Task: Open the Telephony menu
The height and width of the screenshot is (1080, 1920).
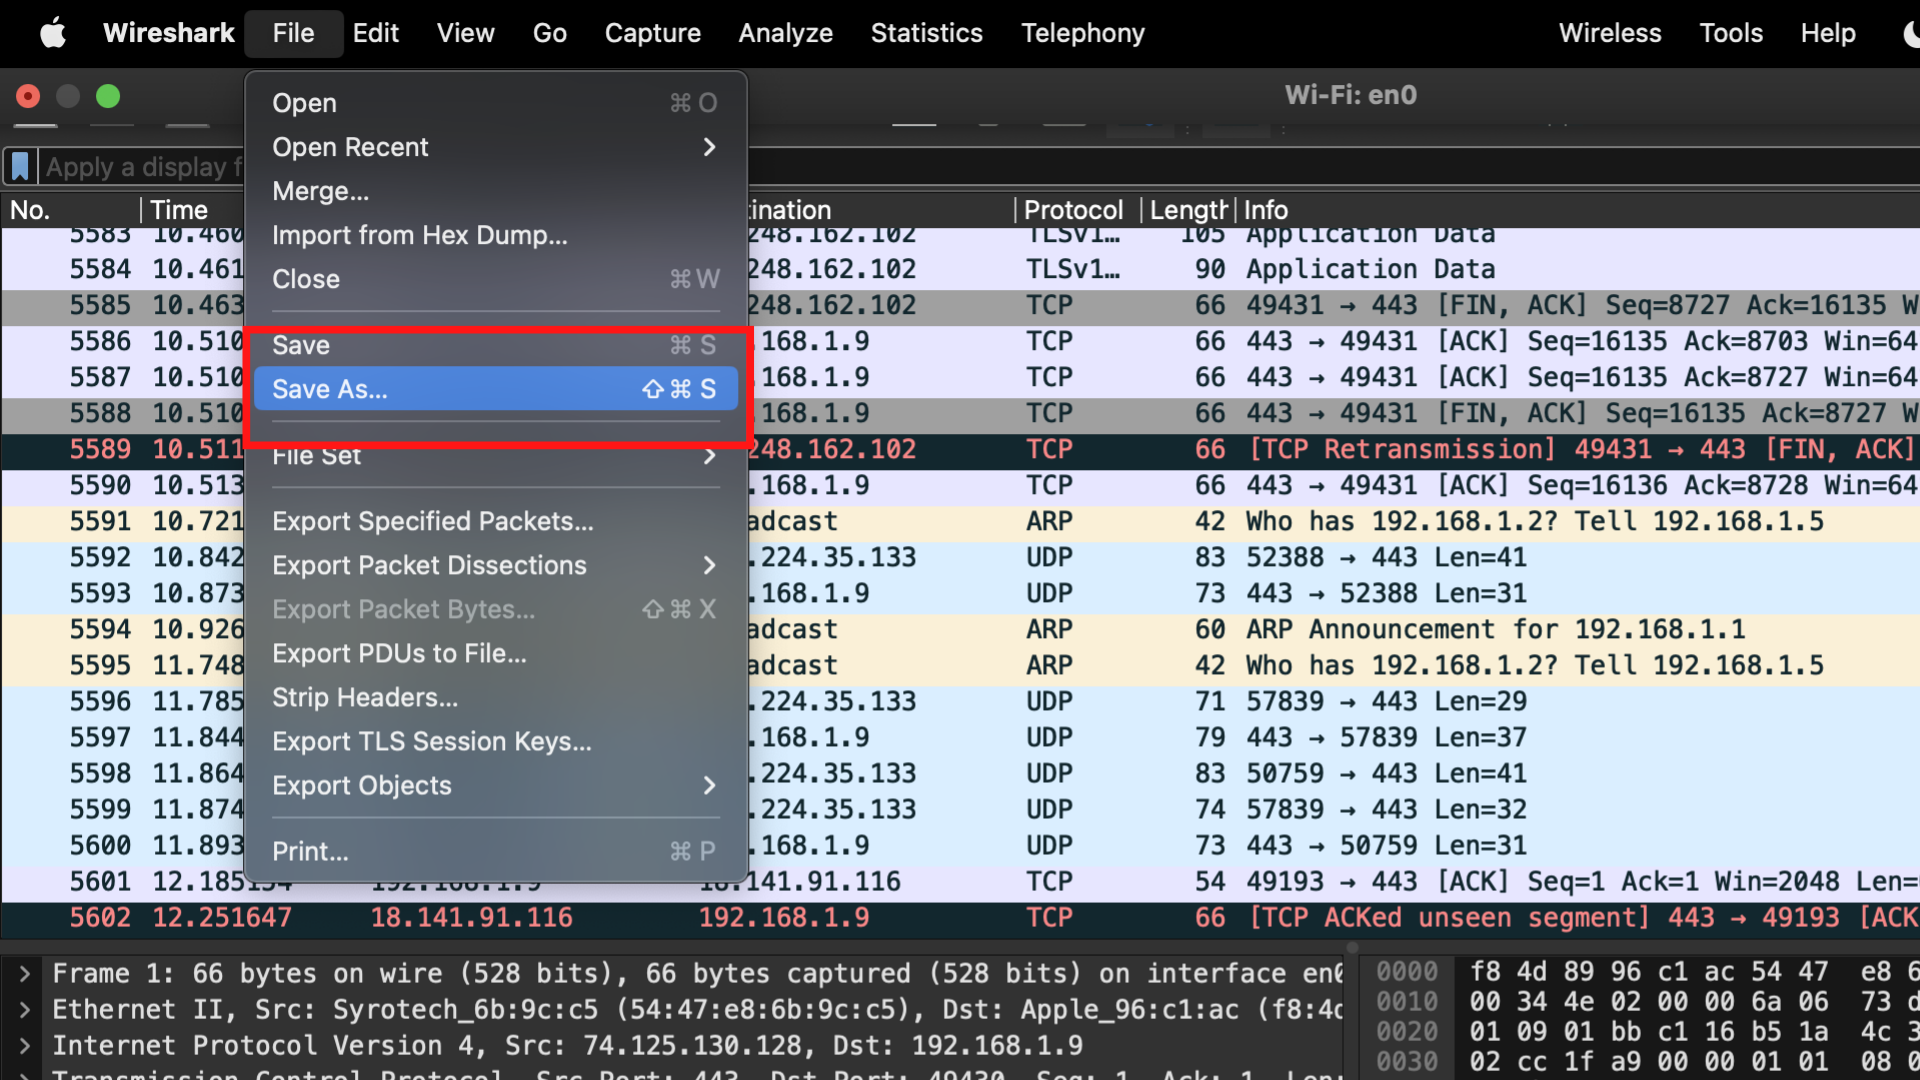Action: (1082, 33)
